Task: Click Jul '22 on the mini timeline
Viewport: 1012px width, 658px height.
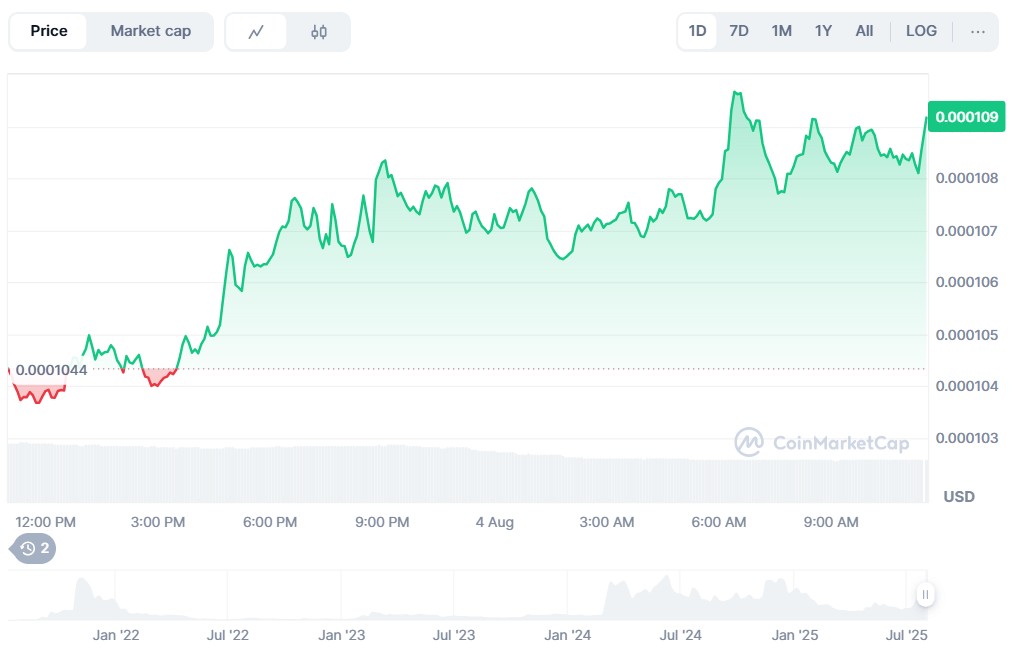Action: point(227,635)
